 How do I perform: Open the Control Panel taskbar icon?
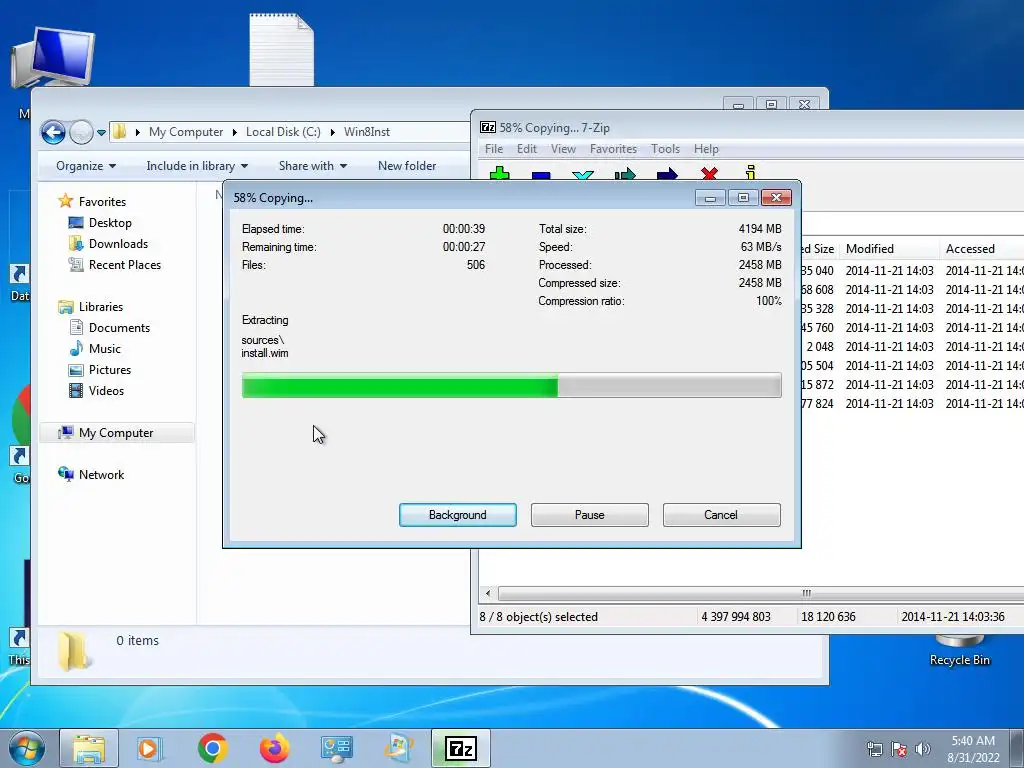[336, 748]
